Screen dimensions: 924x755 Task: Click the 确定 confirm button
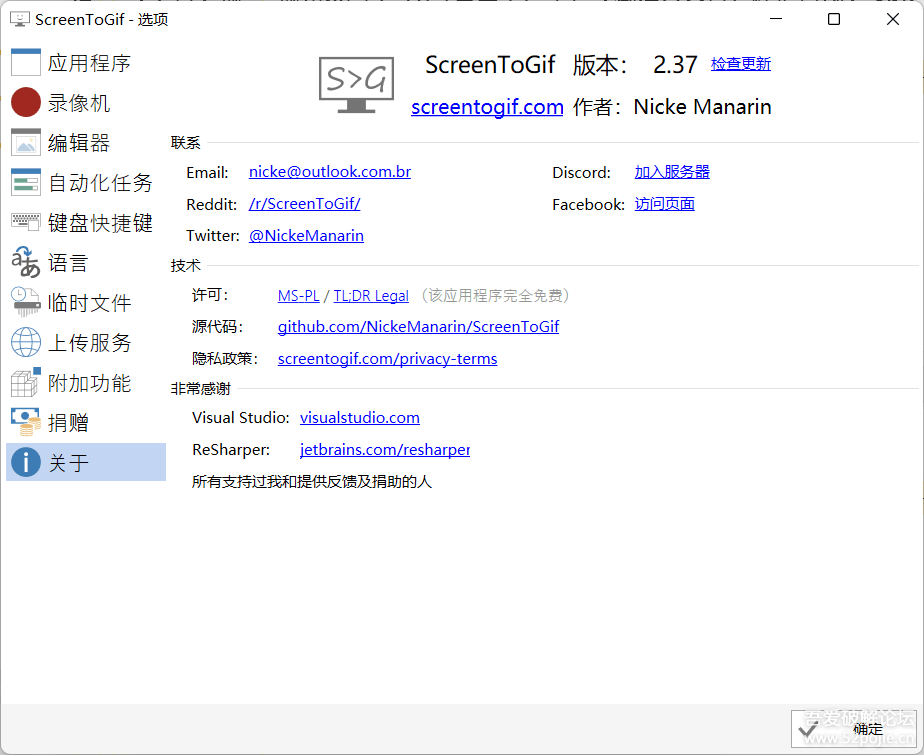(854, 728)
